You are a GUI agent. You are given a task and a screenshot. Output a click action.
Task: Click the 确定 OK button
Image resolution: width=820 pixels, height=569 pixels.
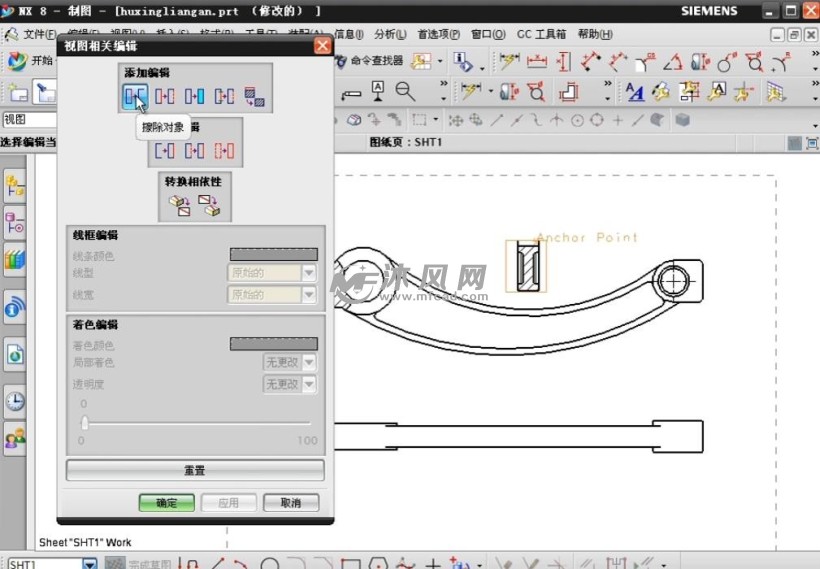coord(167,503)
